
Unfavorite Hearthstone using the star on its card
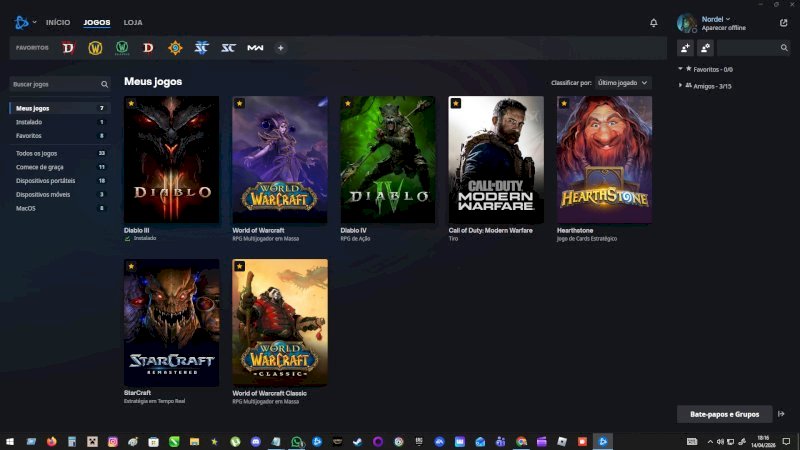(x=563, y=103)
